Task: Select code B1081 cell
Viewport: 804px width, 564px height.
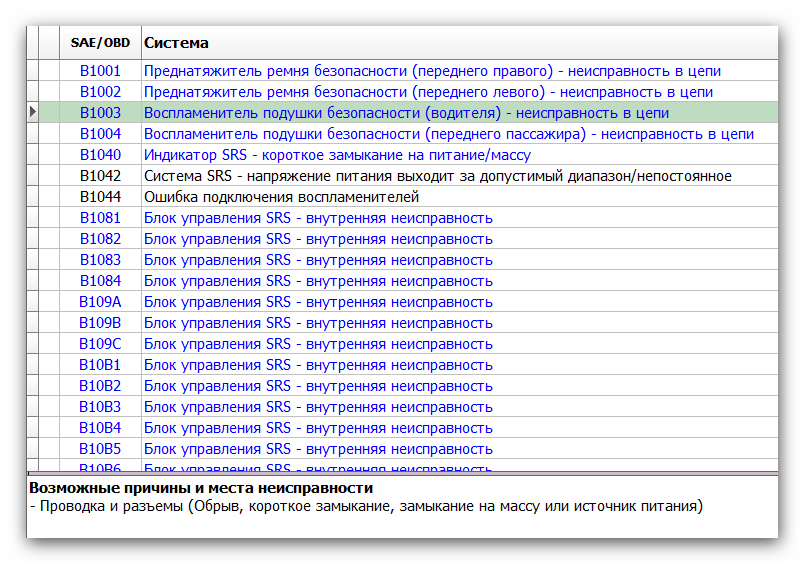Action: pos(100,218)
